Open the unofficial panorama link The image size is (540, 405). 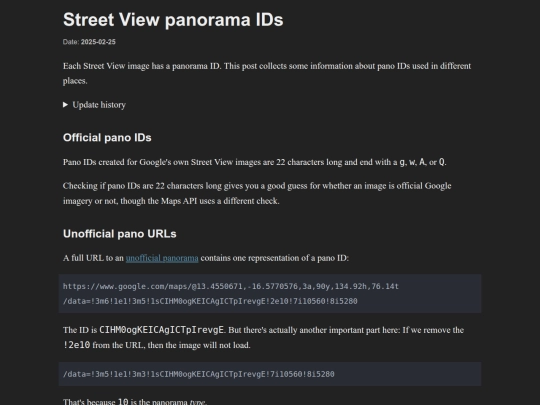coord(162,258)
